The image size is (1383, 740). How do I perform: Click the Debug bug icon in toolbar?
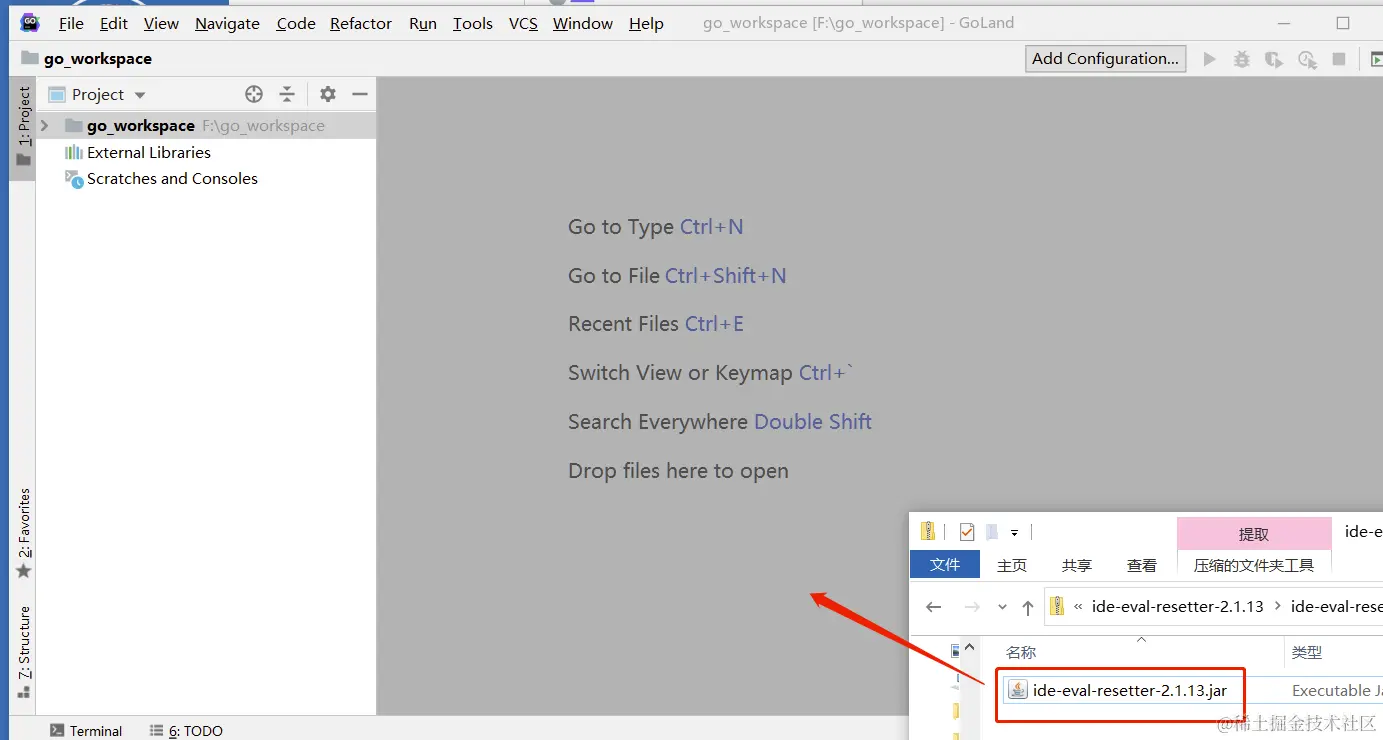[1241, 59]
